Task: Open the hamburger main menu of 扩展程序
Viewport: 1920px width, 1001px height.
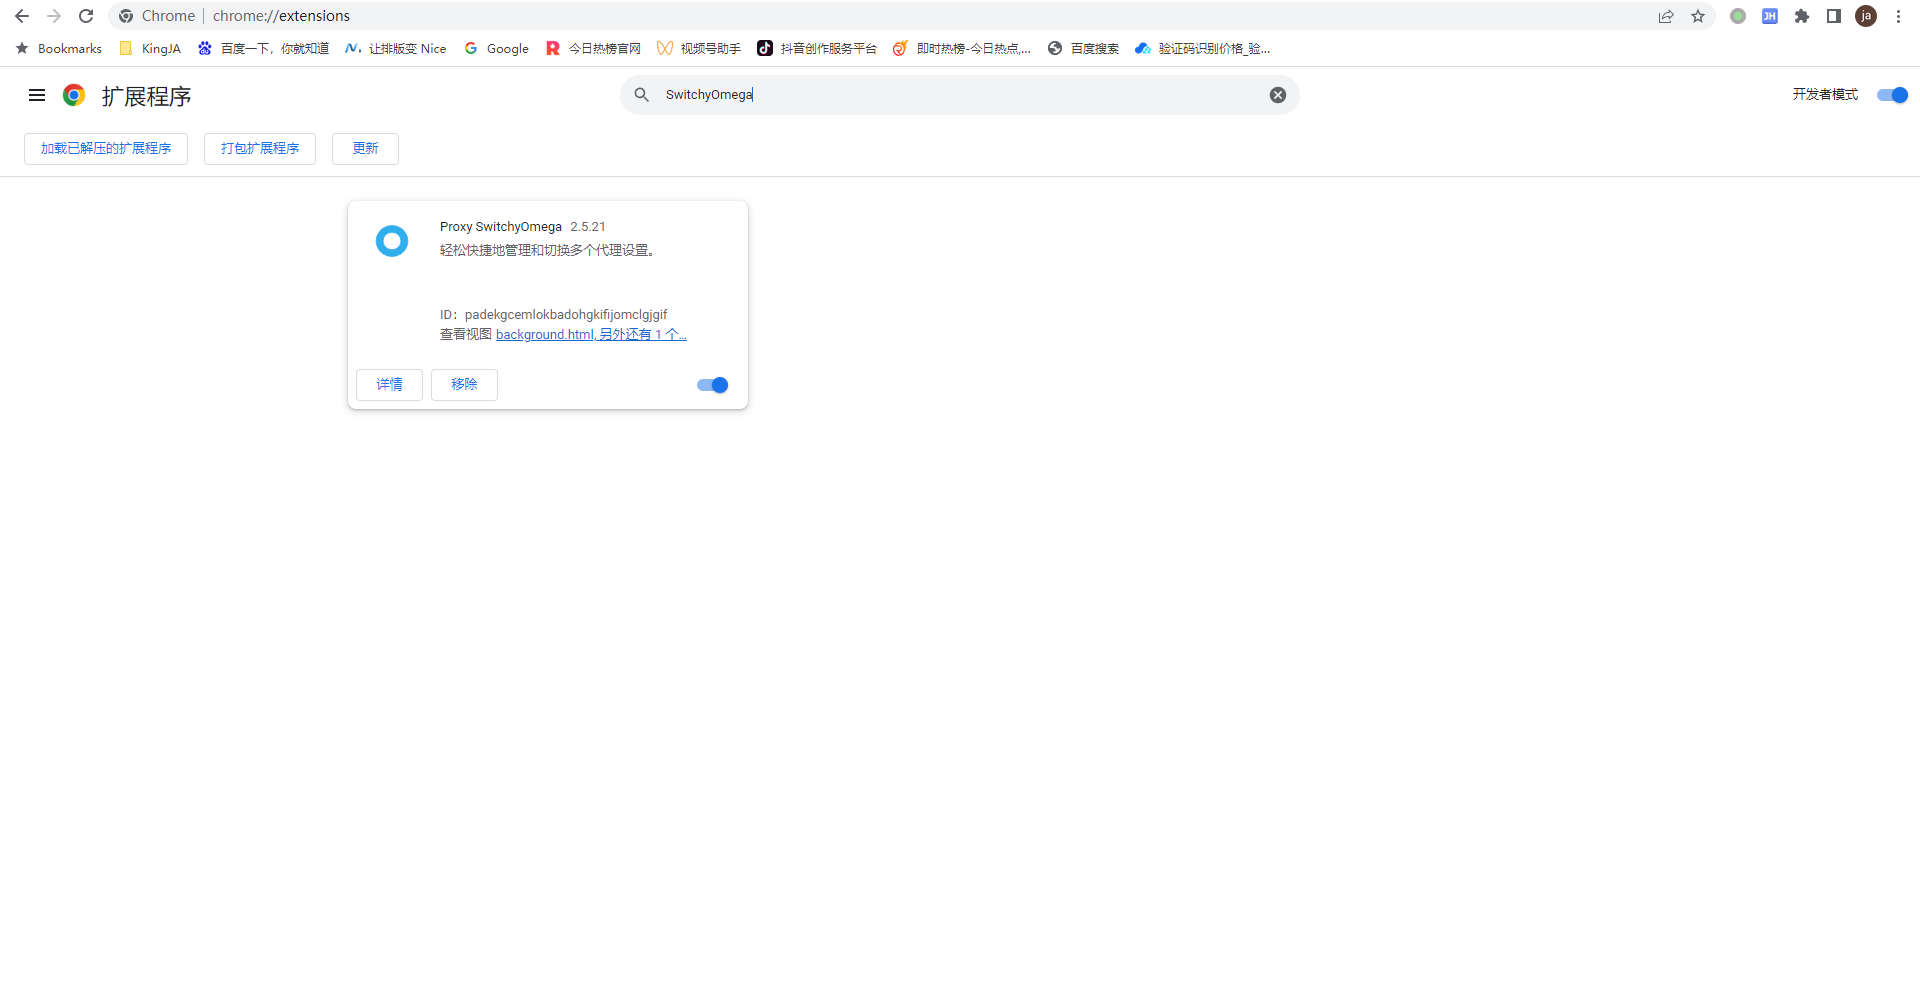Action: [x=37, y=95]
